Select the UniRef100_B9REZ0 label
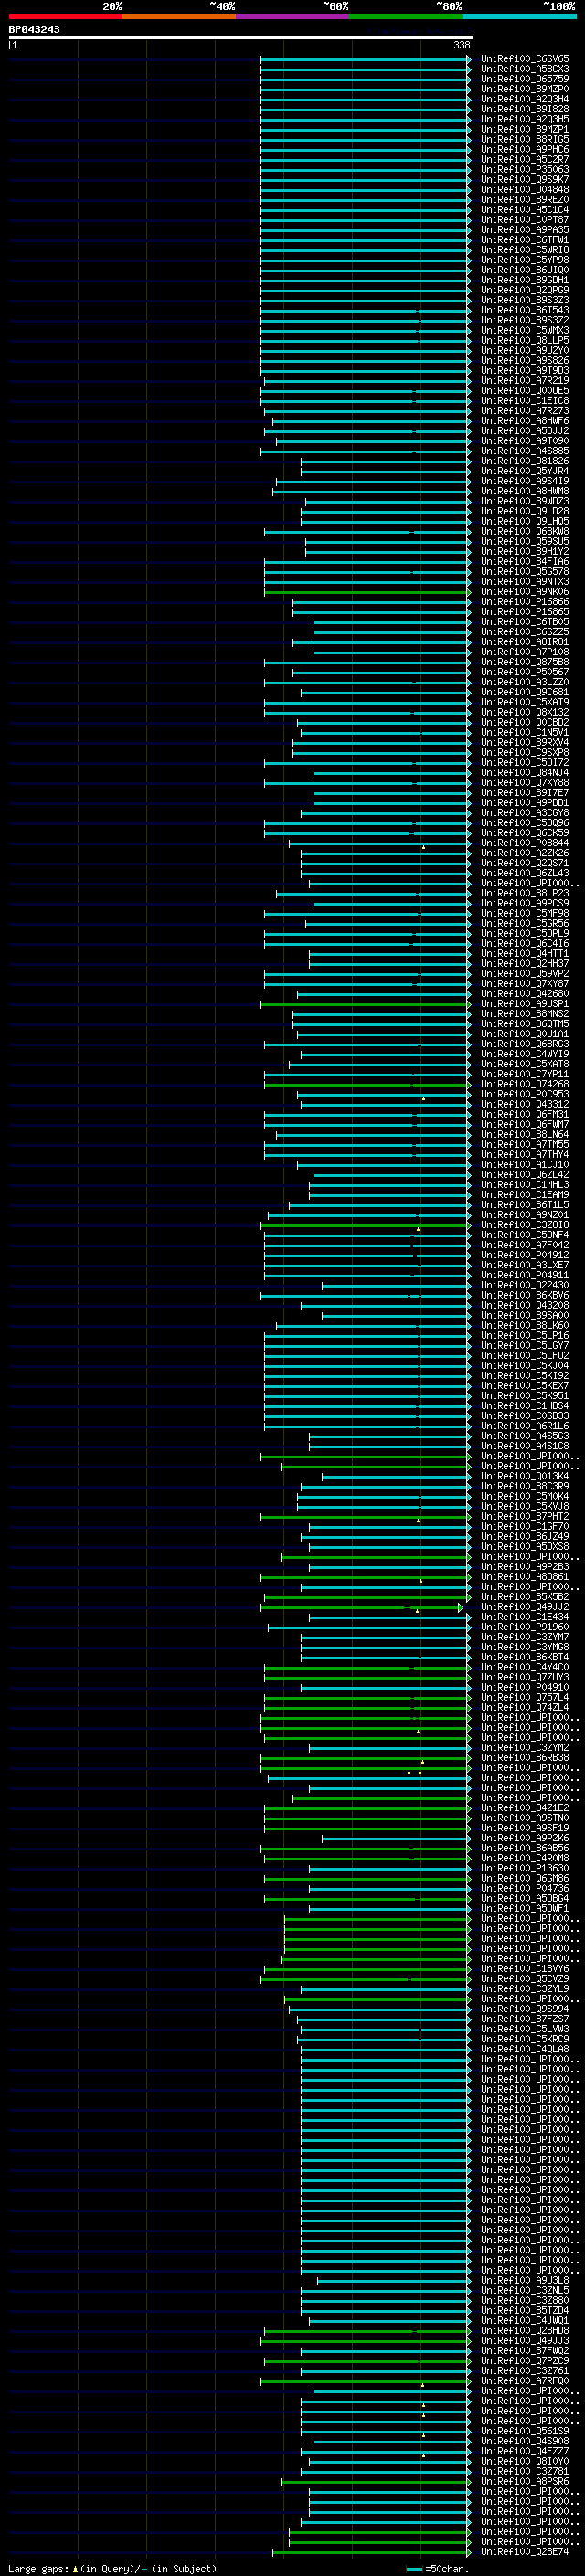The width and height of the screenshot is (585, 2576). (x=525, y=200)
